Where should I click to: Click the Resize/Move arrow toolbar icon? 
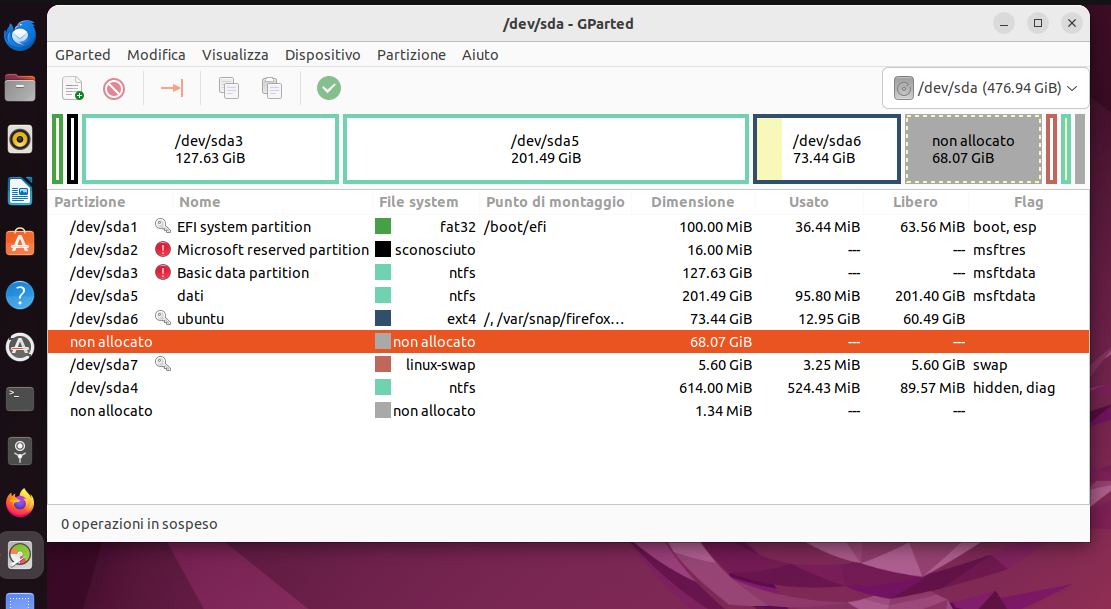click(171, 88)
